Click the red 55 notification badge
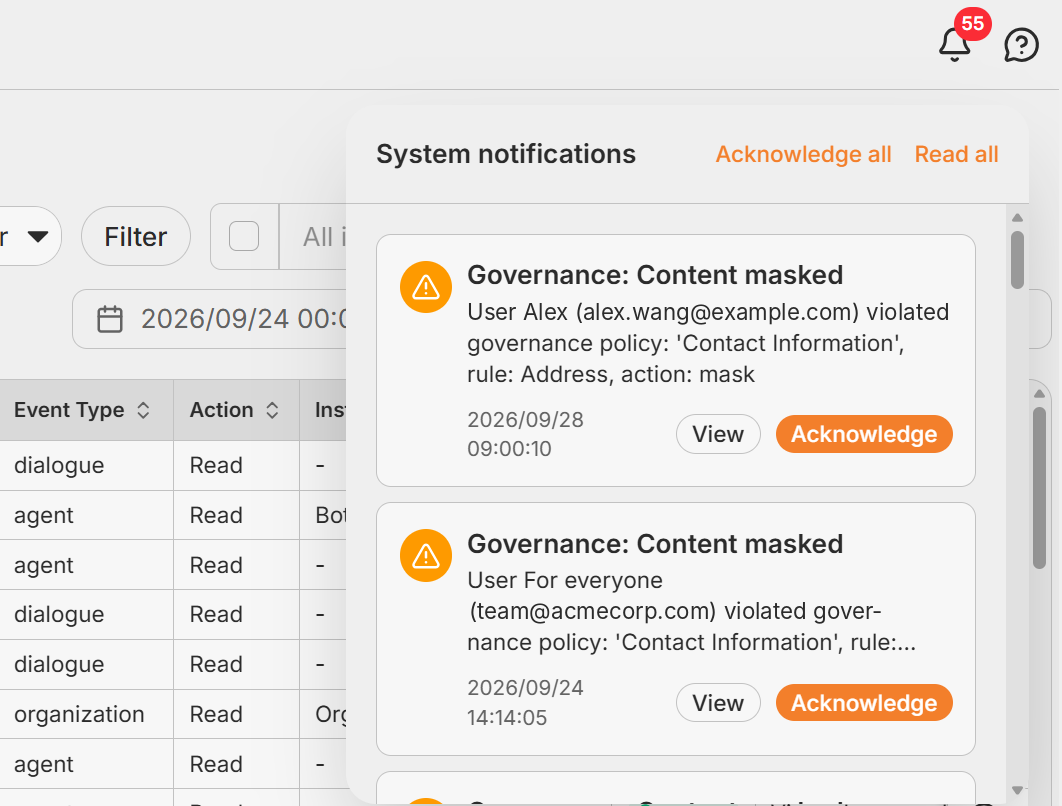 [x=973, y=24]
